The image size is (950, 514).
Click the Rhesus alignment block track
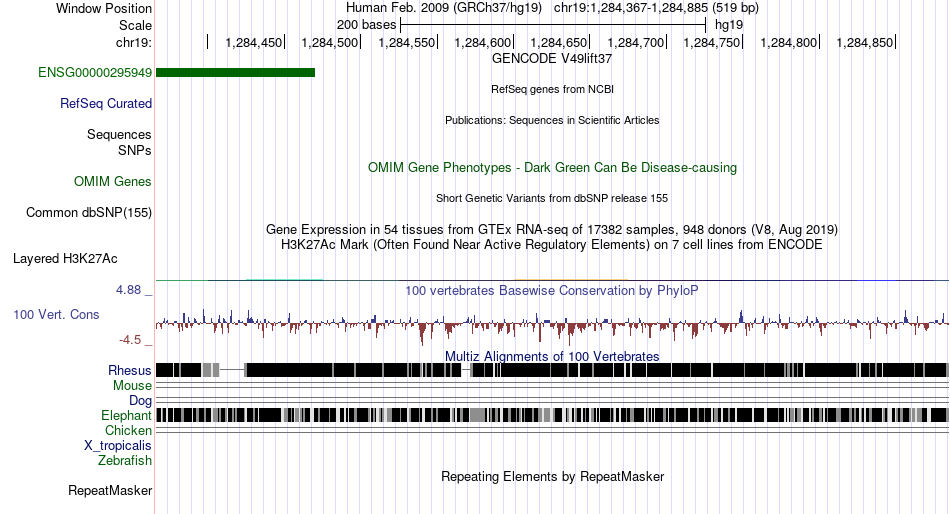(552, 370)
